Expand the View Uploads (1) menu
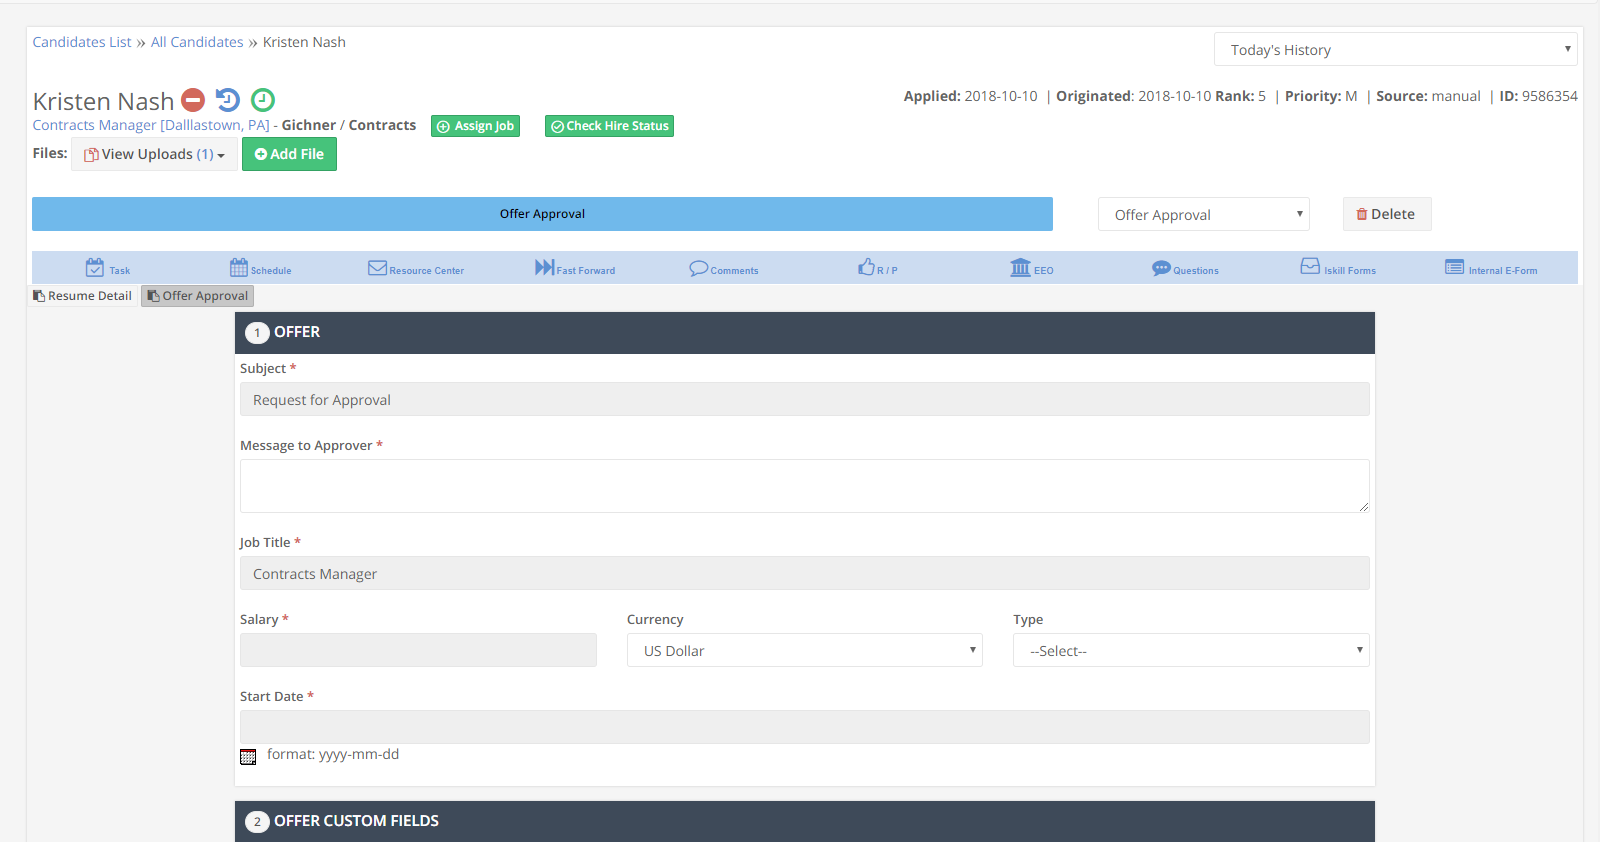The width and height of the screenshot is (1600, 842). tap(154, 154)
